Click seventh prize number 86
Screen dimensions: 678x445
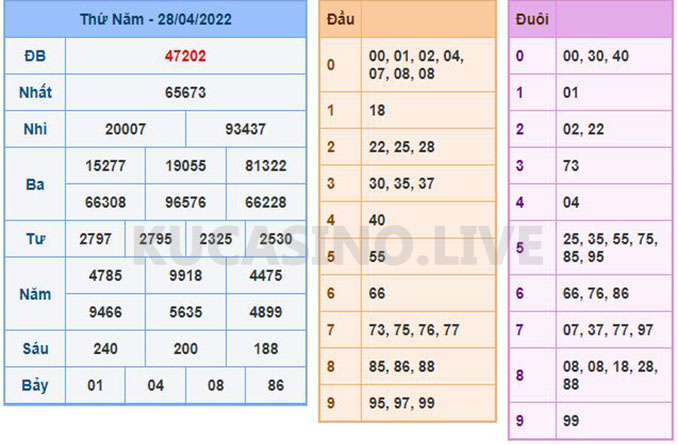coord(275,386)
